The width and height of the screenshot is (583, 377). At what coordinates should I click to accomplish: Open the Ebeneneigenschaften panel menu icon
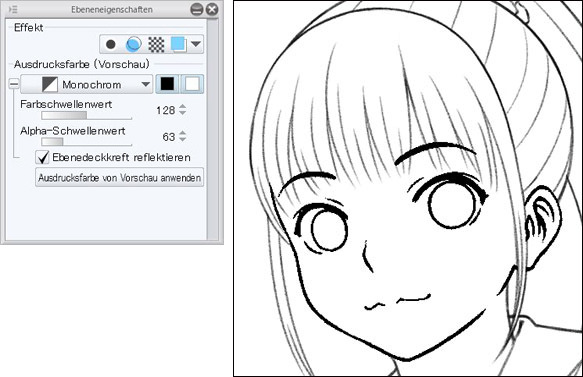click(13, 9)
